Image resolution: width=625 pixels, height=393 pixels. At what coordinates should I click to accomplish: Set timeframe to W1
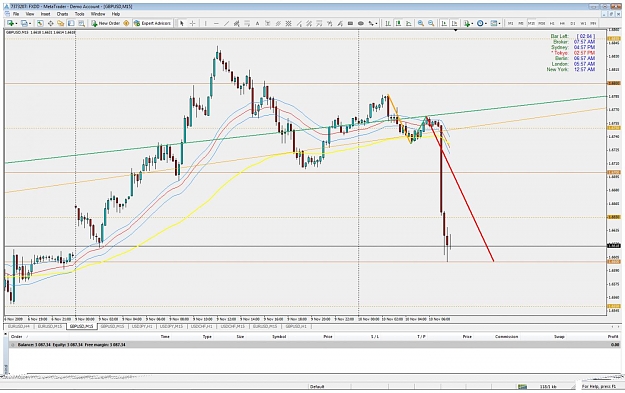[x=583, y=24]
